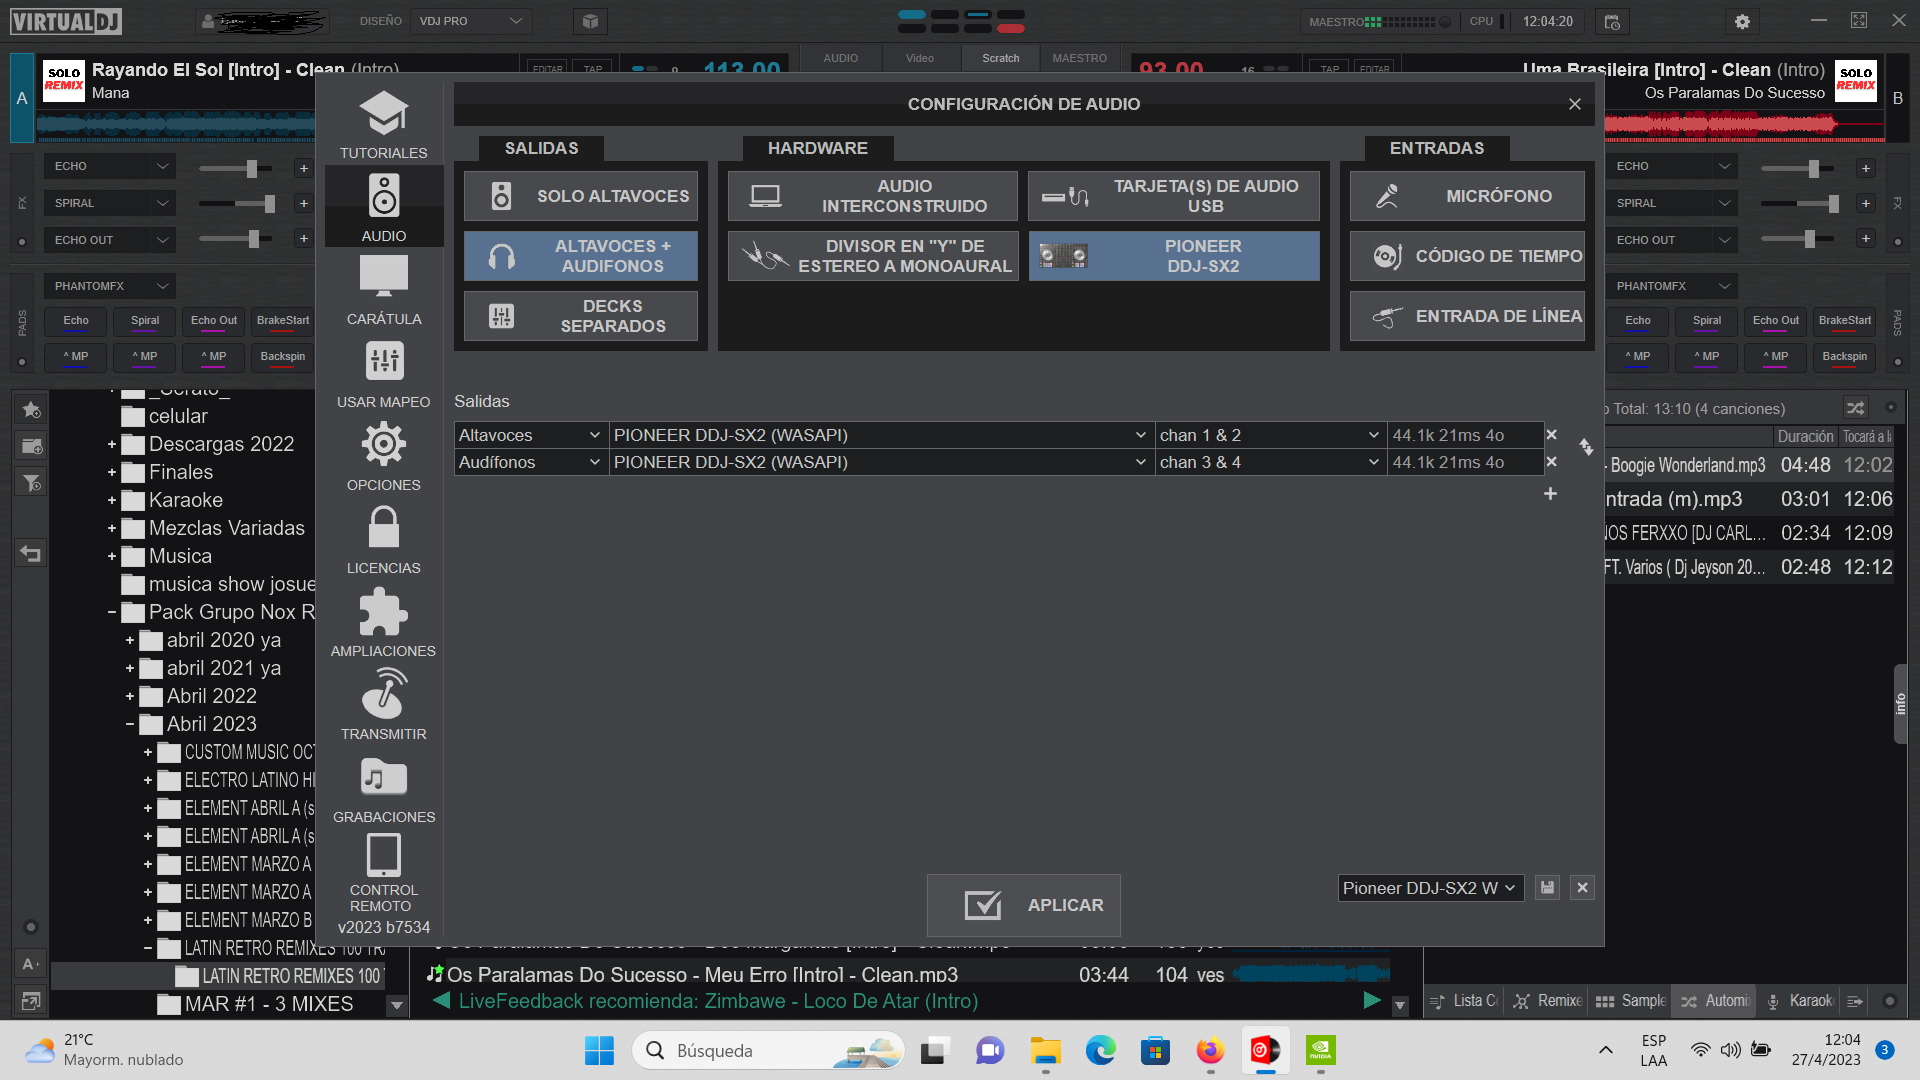1920x1080 pixels.
Task: Select Pioneer DDJ-SX2 hardware option
Action: (x=1174, y=256)
